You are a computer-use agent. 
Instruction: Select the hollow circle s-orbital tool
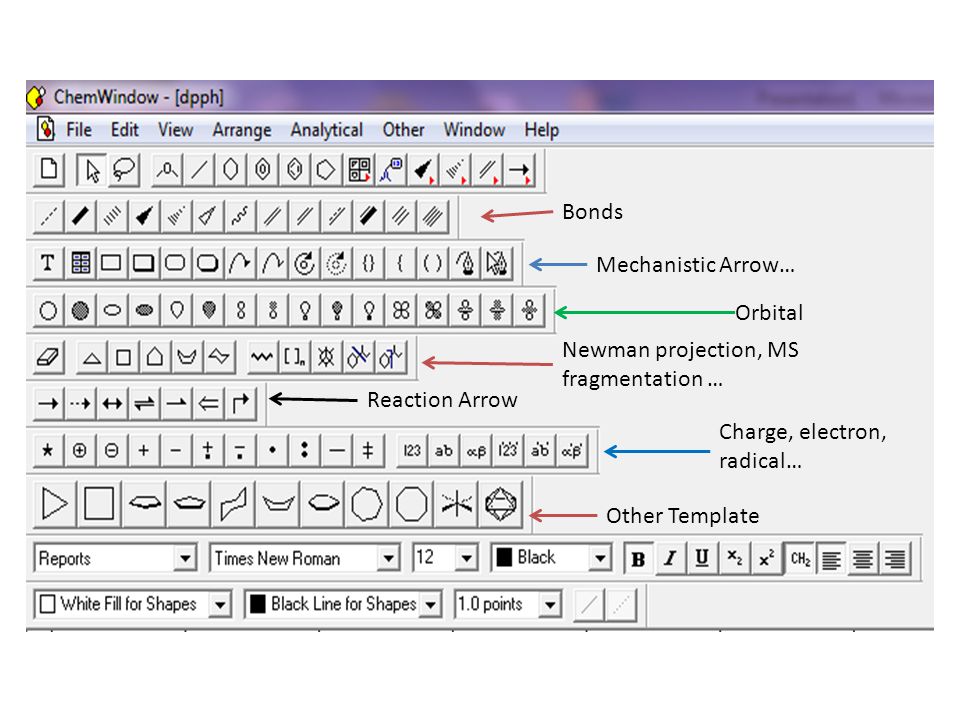[x=48, y=310]
